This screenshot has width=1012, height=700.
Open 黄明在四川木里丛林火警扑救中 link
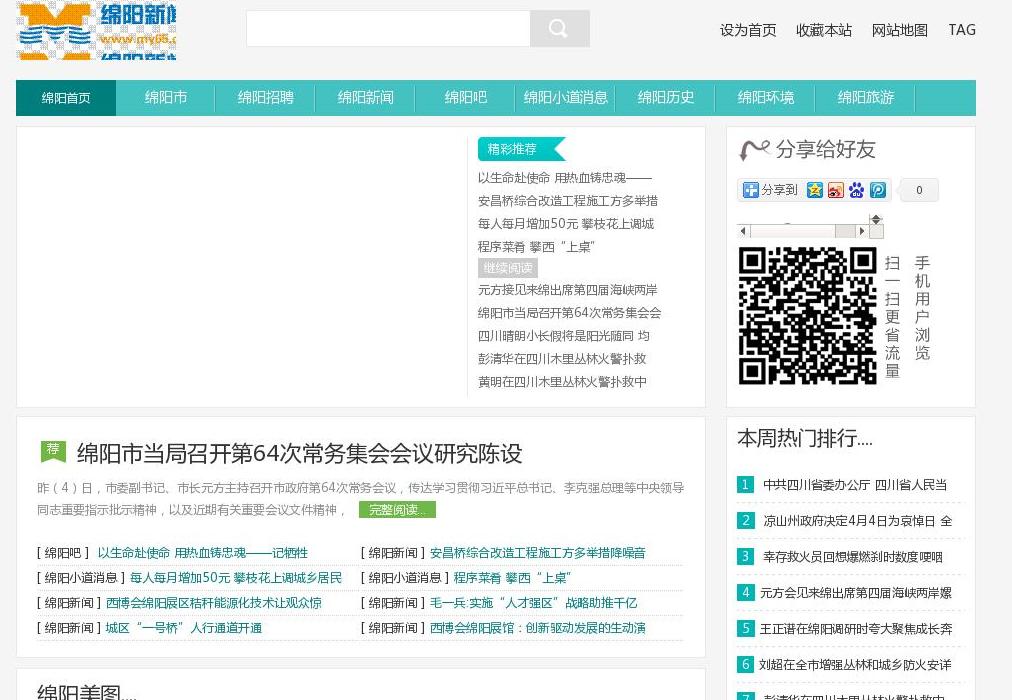[562, 382]
